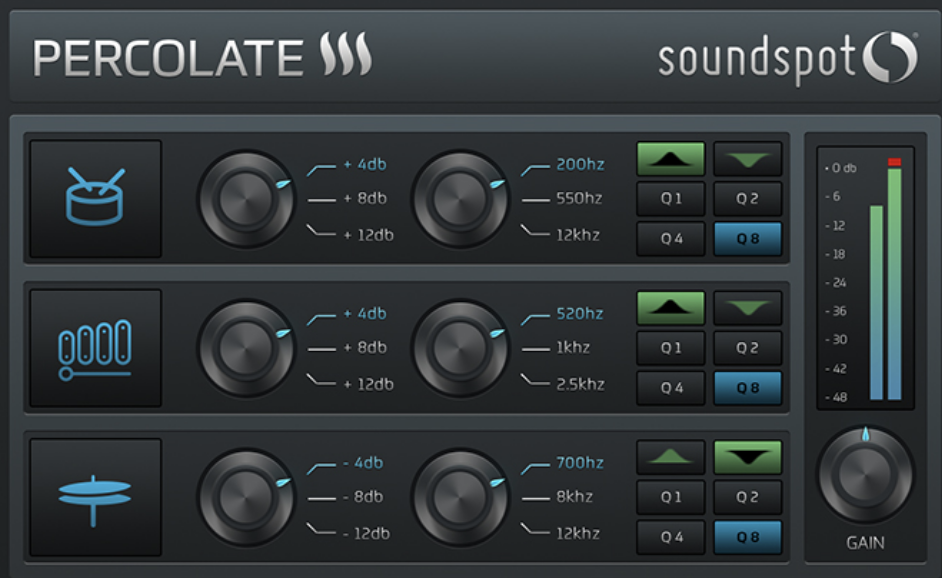Select the - 4db cut label
The height and width of the screenshot is (578, 942).
point(363,463)
